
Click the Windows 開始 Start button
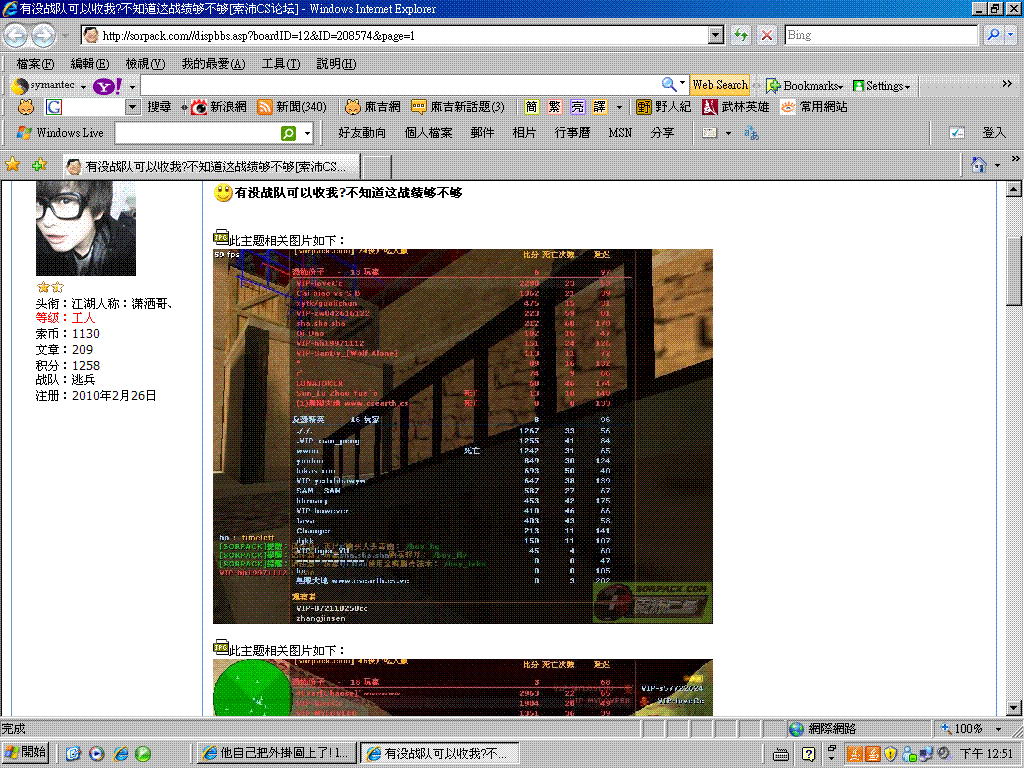pyautogui.click(x=26, y=753)
